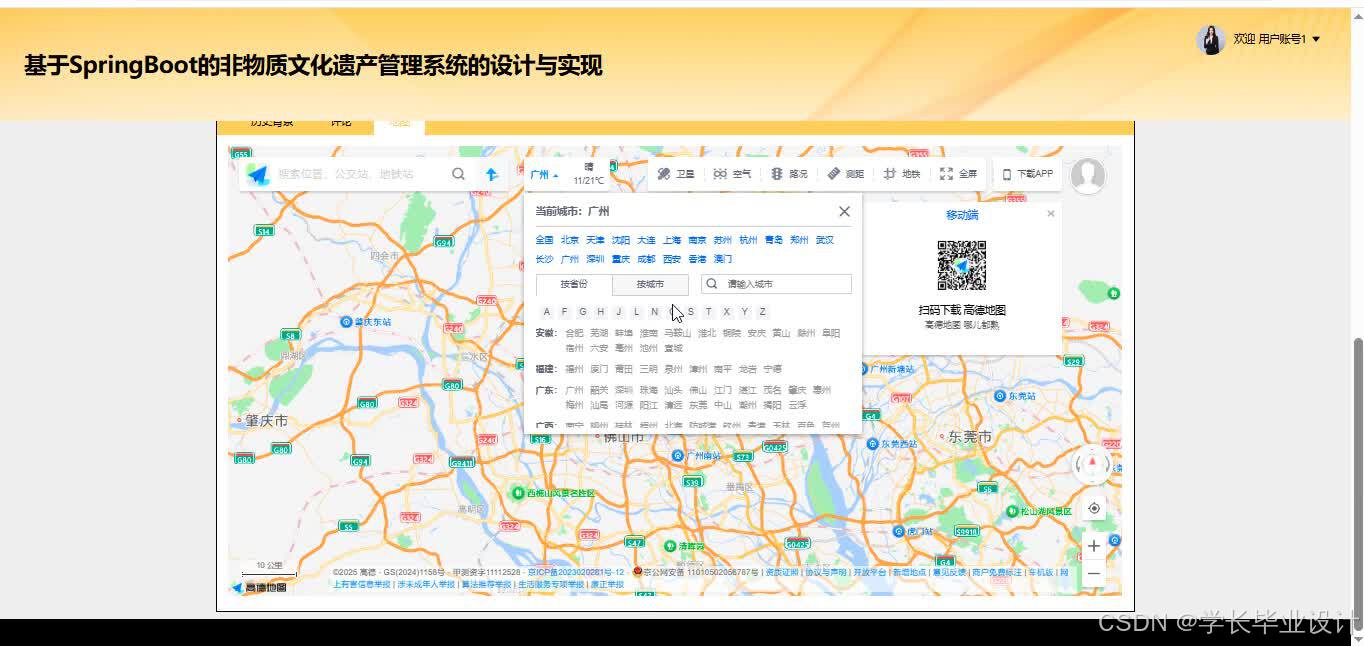Select 东莞 under 广东 province
The width and height of the screenshot is (1364, 646).
pyautogui.click(x=698, y=405)
